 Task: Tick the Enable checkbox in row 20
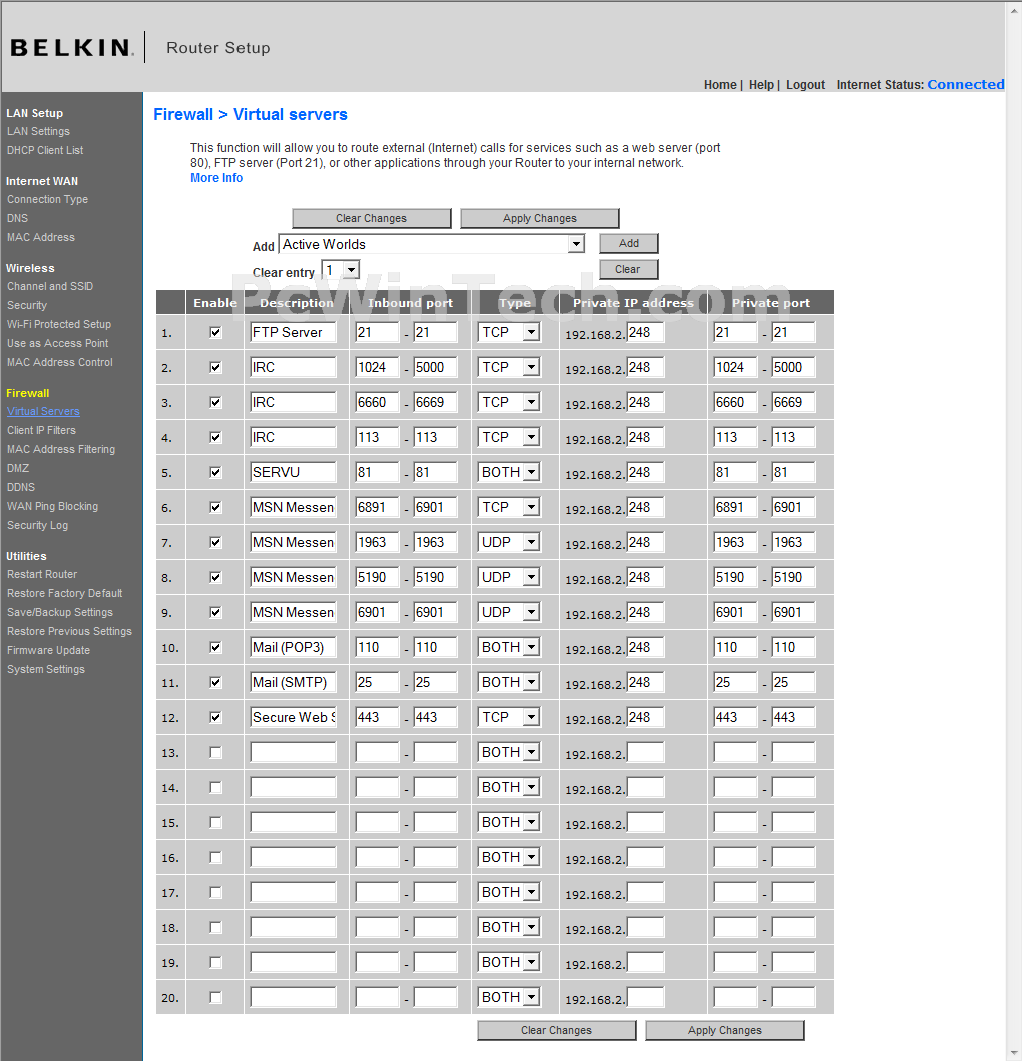click(x=215, y=997)
